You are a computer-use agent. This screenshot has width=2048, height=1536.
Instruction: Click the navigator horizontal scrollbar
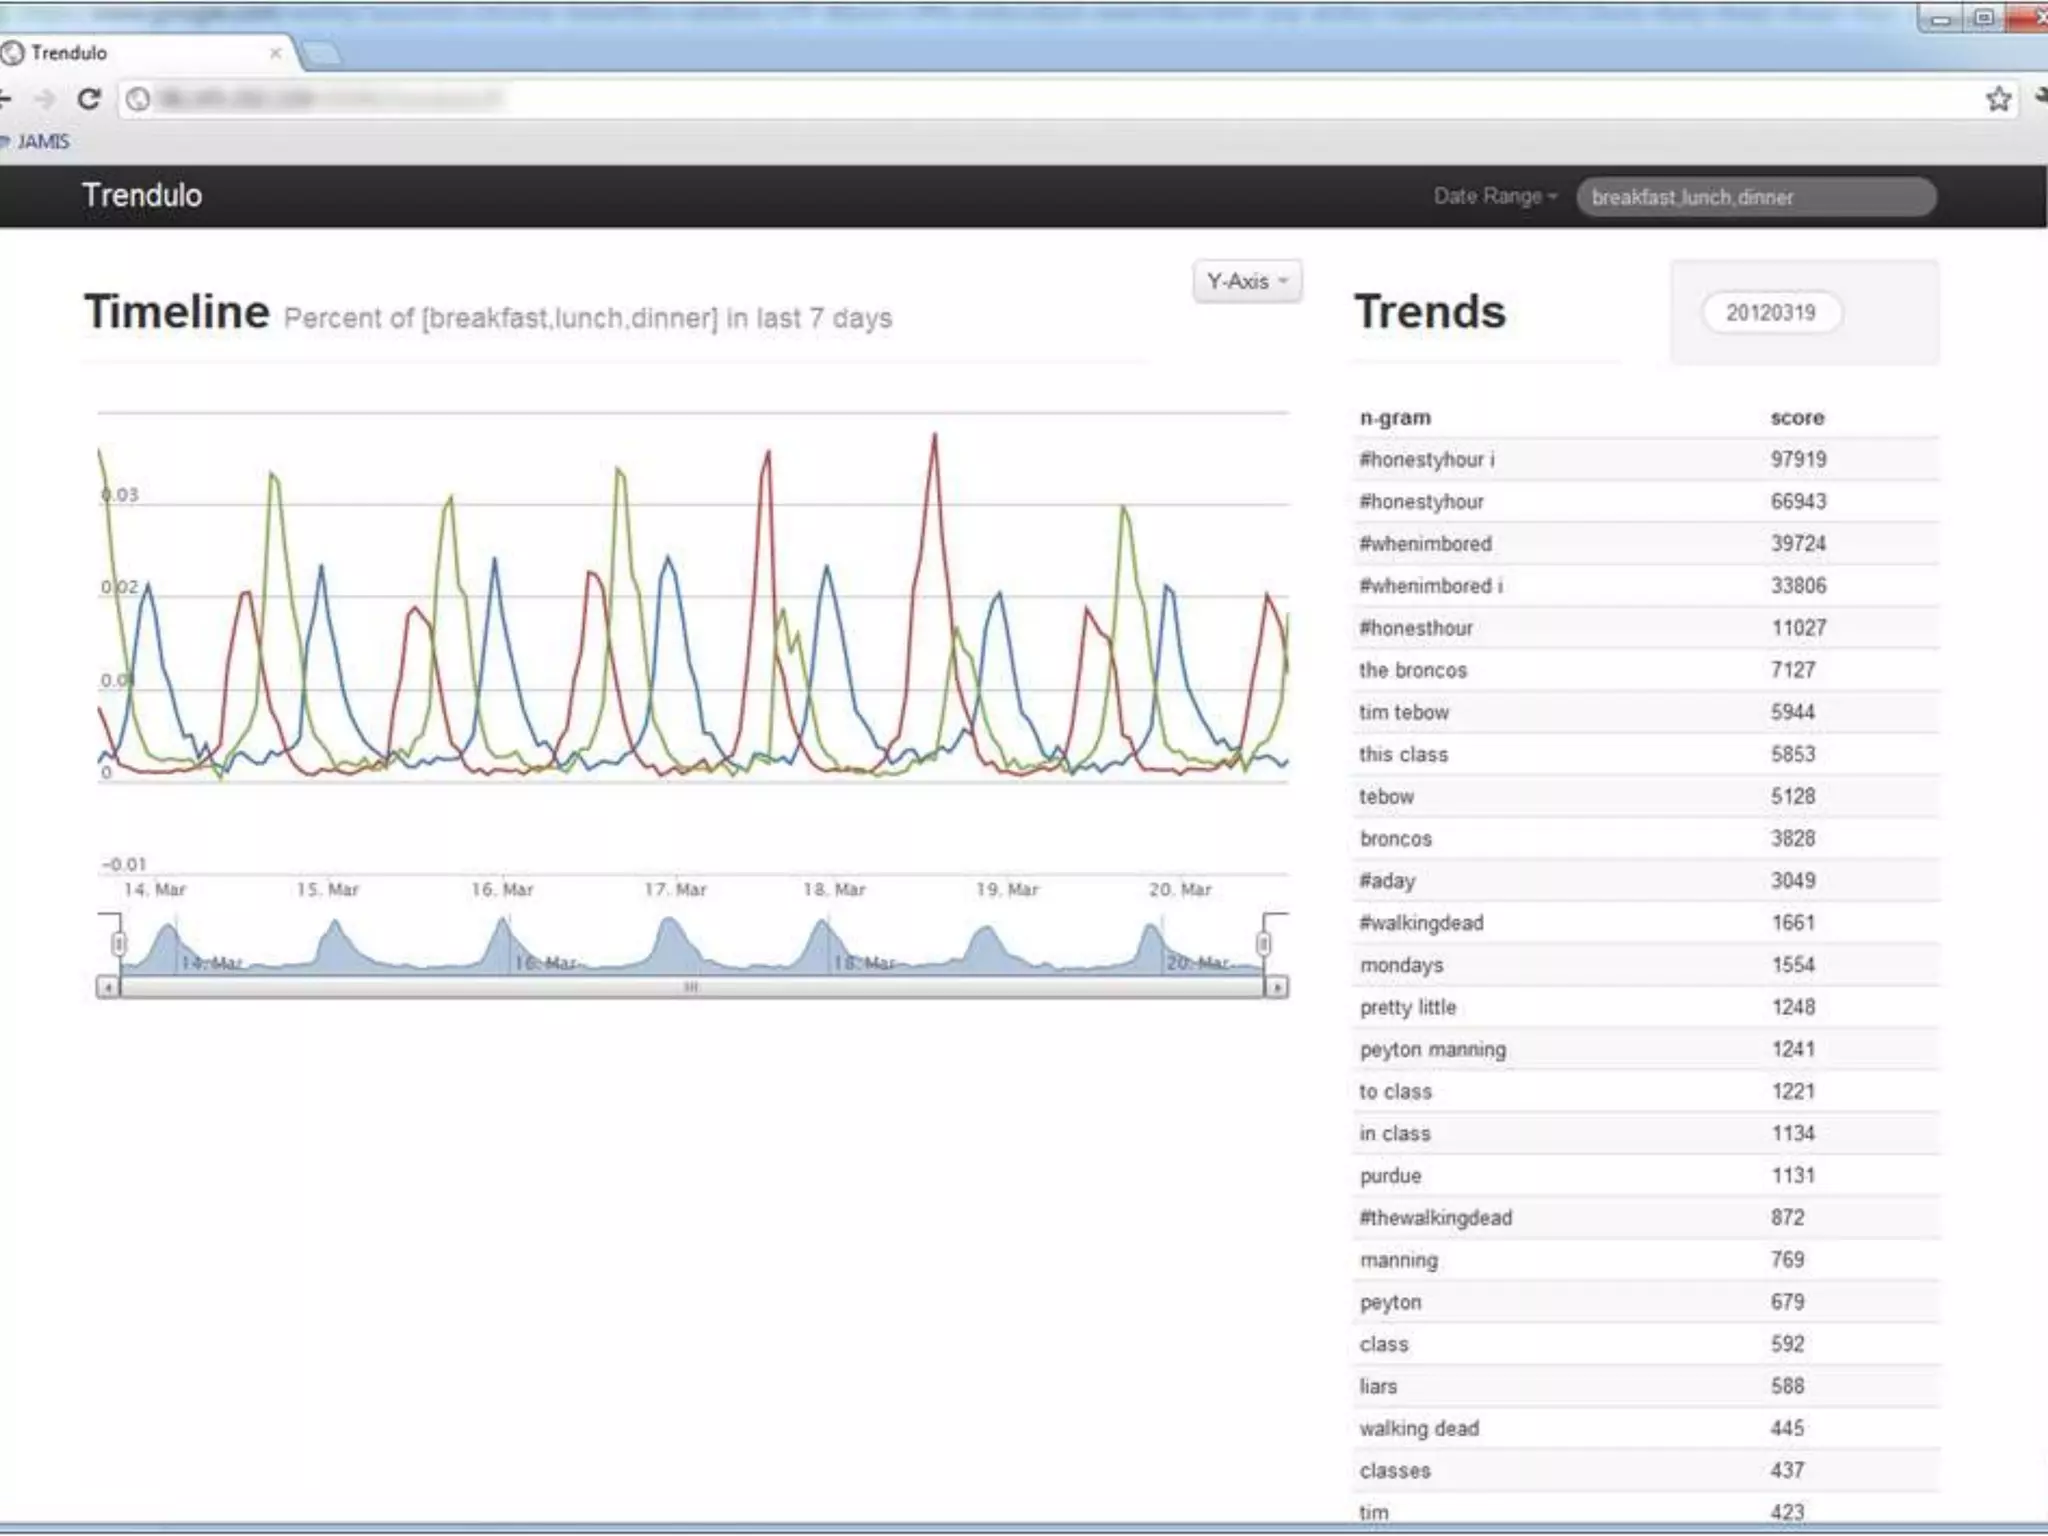(690, 988)
